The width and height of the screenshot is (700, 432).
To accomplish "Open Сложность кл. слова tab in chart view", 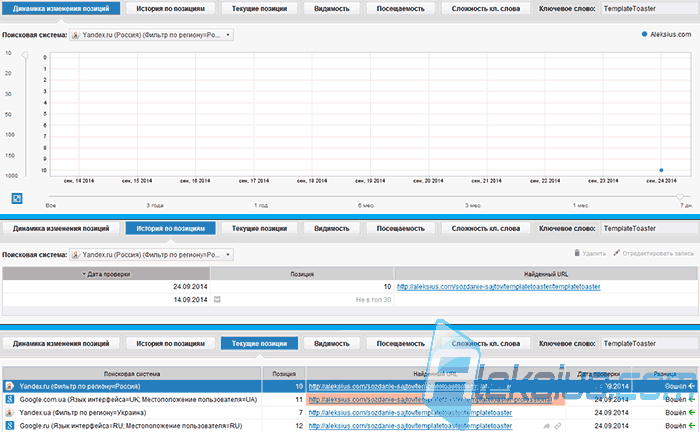I will tap(486, 8).
